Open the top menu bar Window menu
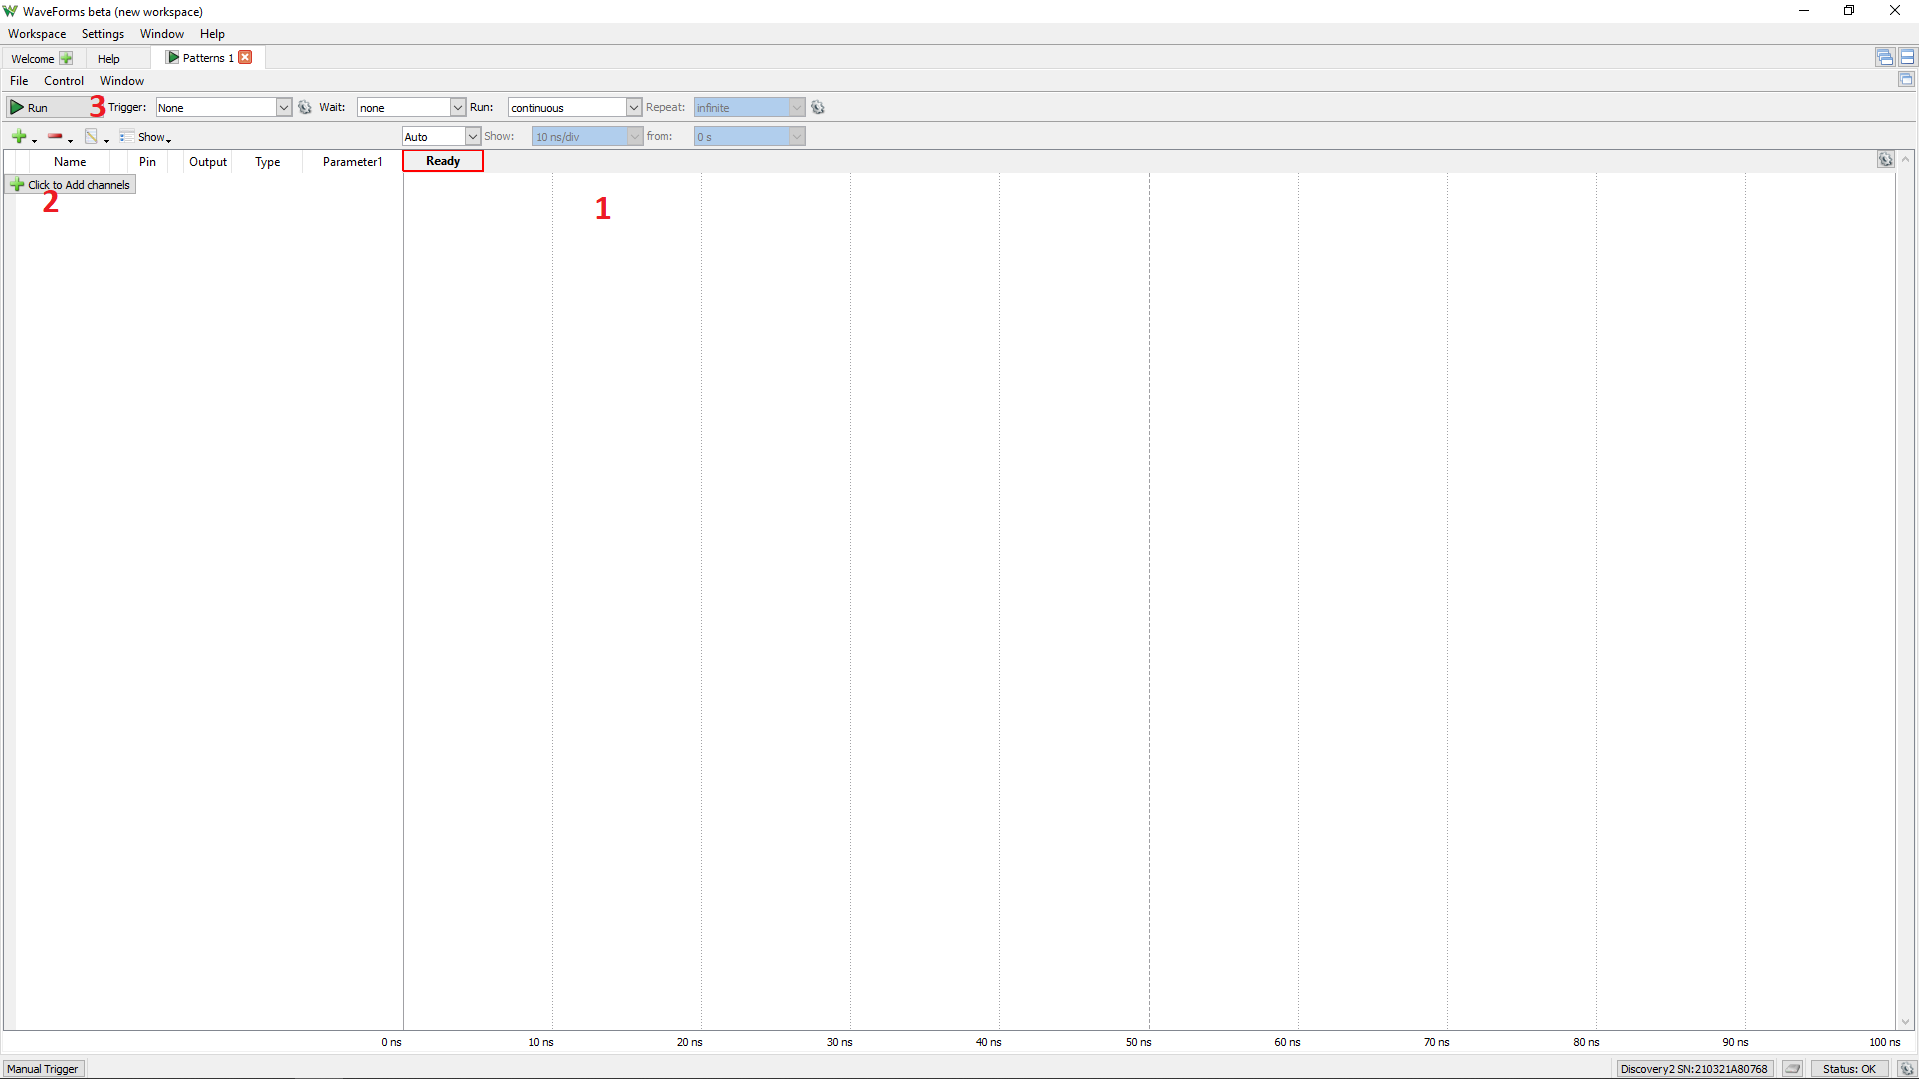 [162, 34]
